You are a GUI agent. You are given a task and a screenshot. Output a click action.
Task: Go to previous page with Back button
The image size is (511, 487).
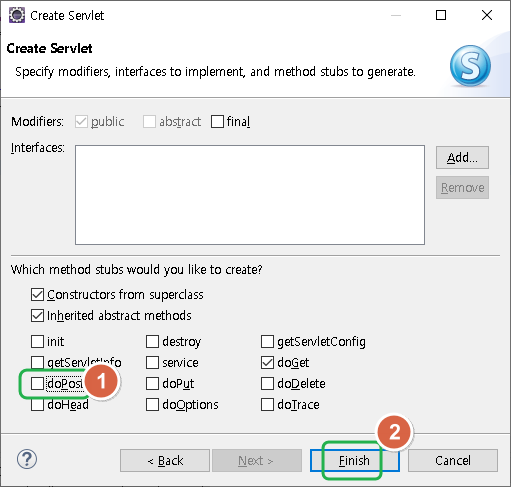click(x=165, y=461)
